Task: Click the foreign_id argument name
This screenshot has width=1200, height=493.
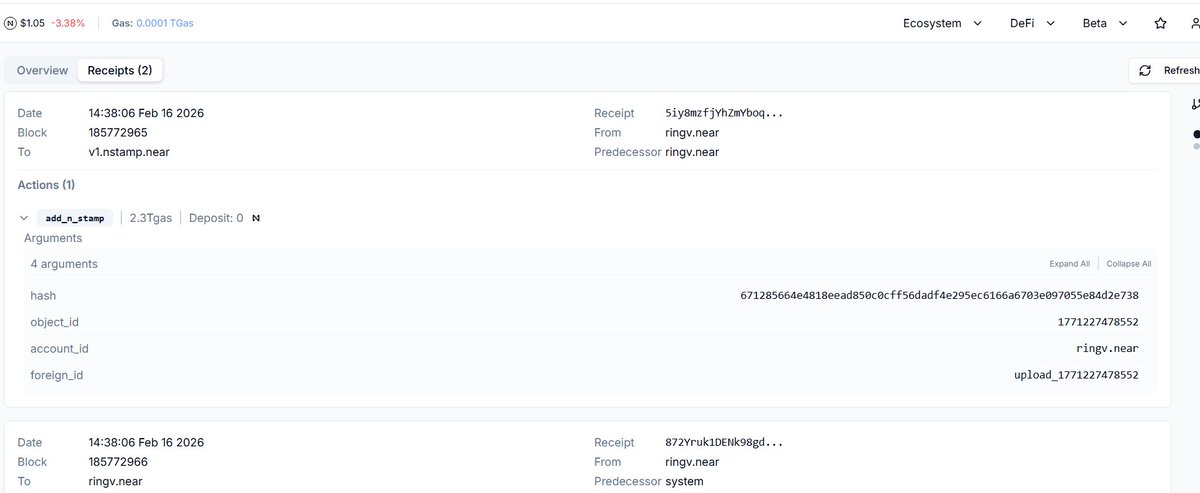Action: click(57, 375)
